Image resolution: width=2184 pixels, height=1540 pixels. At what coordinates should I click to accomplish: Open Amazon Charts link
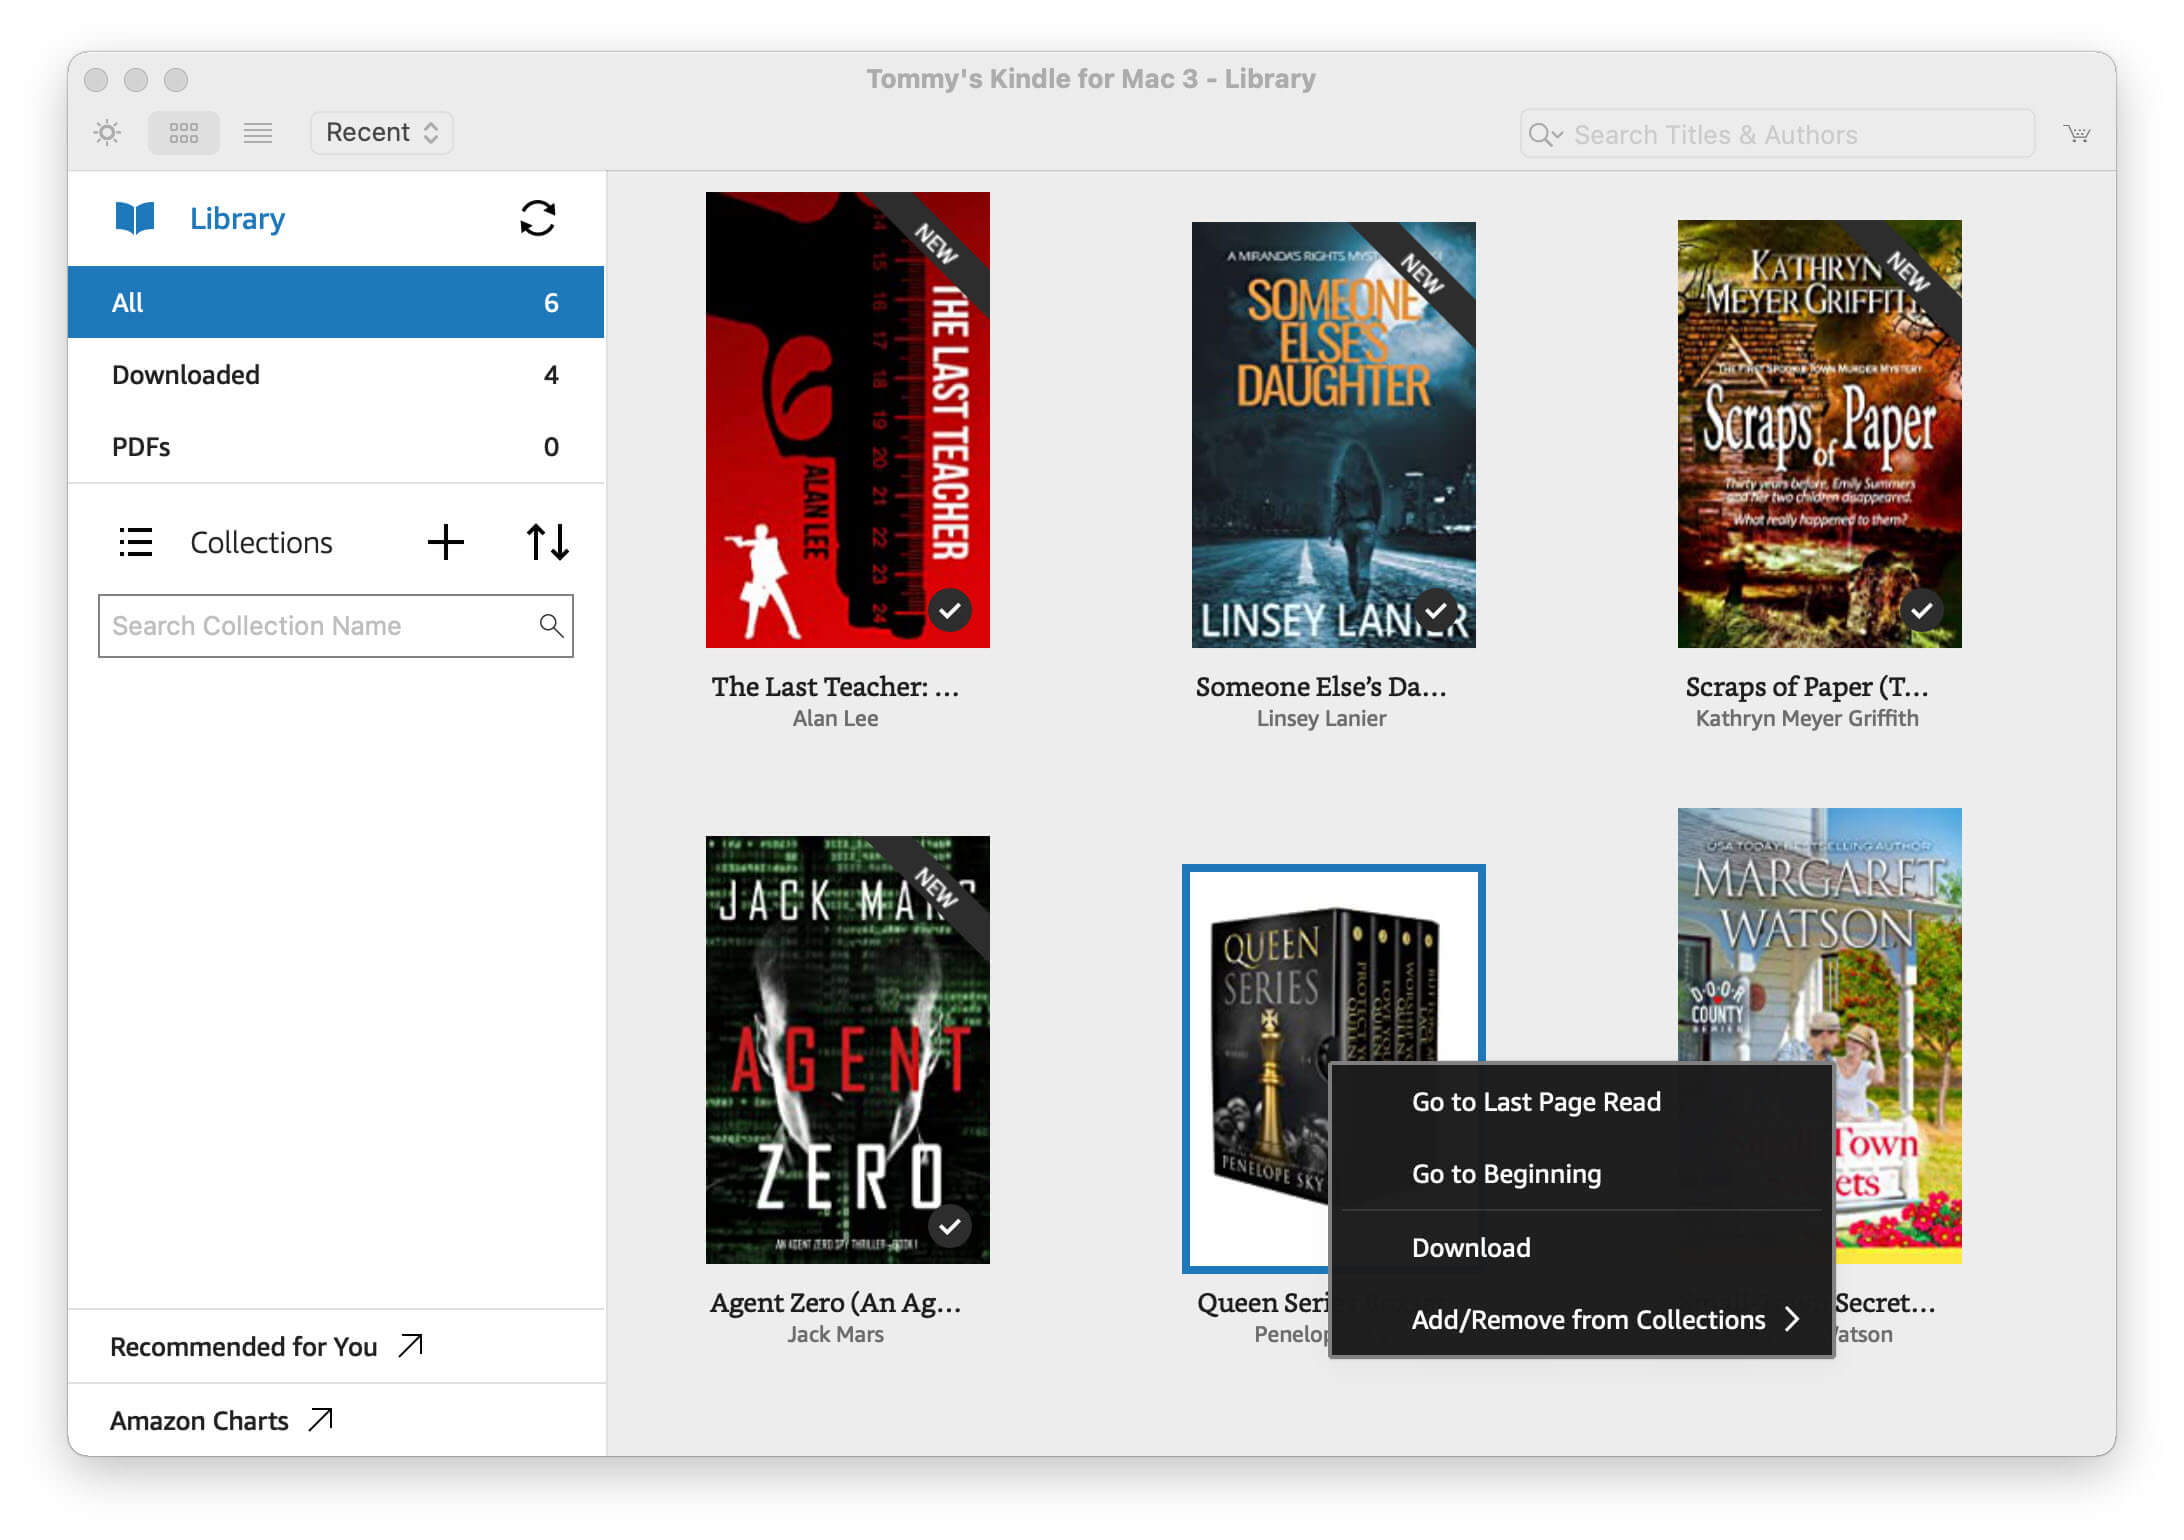199,1421
